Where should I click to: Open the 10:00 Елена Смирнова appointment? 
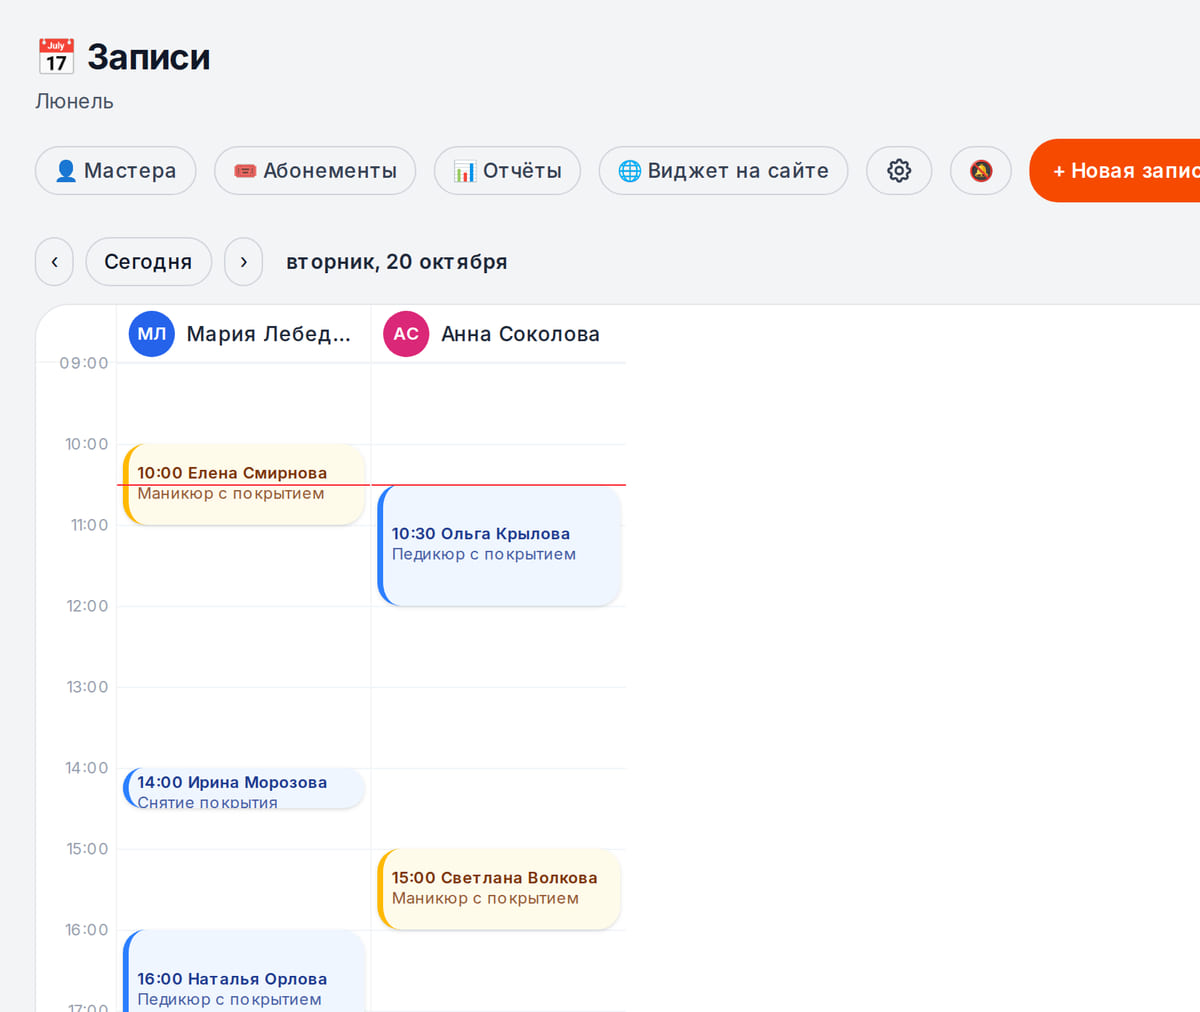[244, 485]
